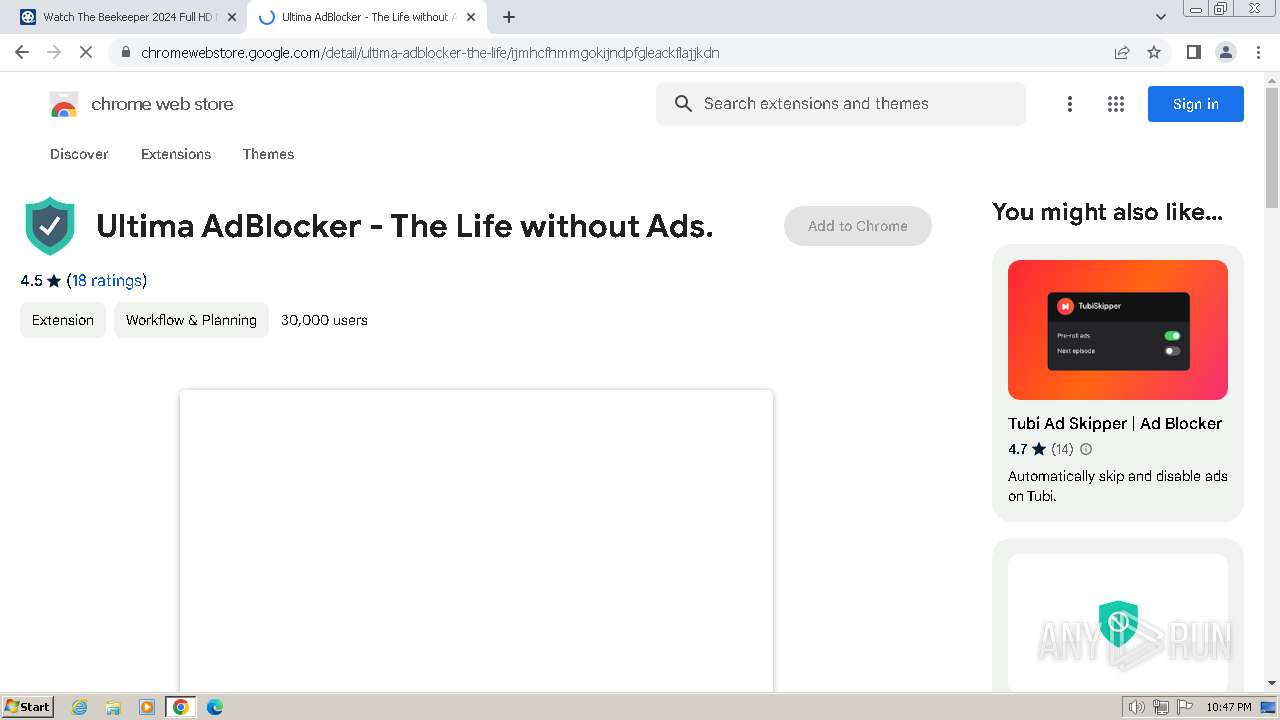Show rating info for Tubi Ad Skipper

pos(1086,449)
